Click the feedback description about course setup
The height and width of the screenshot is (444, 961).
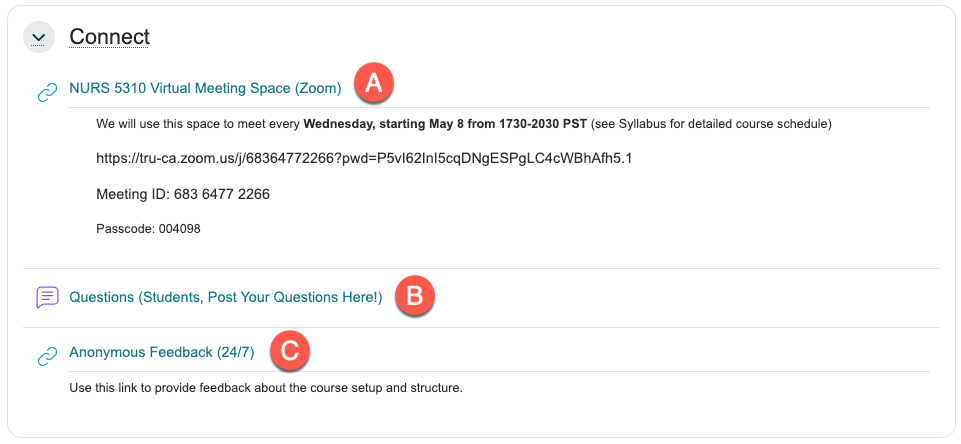click(265, 387)
